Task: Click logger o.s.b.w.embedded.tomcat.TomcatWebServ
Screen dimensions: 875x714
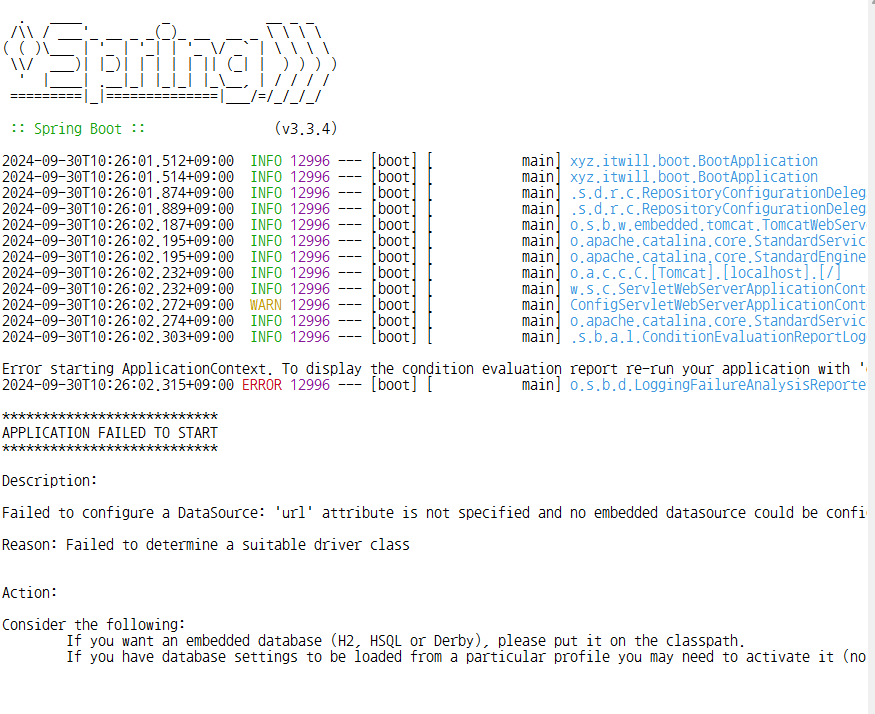Action: pyautogui.click(x=718, y=225)
